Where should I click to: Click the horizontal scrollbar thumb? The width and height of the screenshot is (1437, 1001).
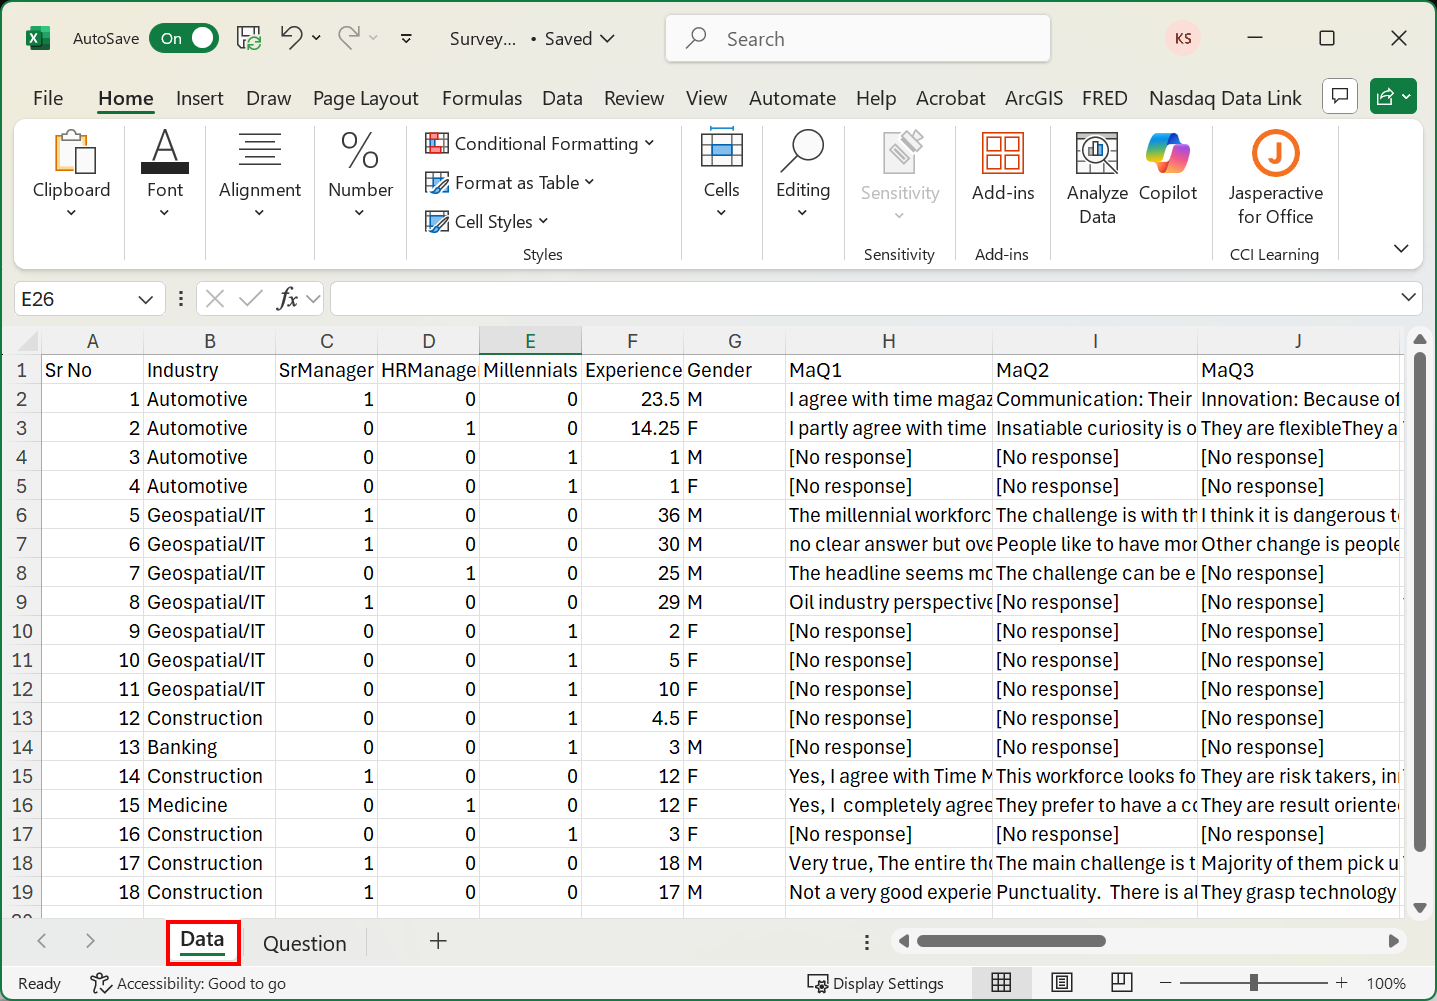(x=1011, y=941)
